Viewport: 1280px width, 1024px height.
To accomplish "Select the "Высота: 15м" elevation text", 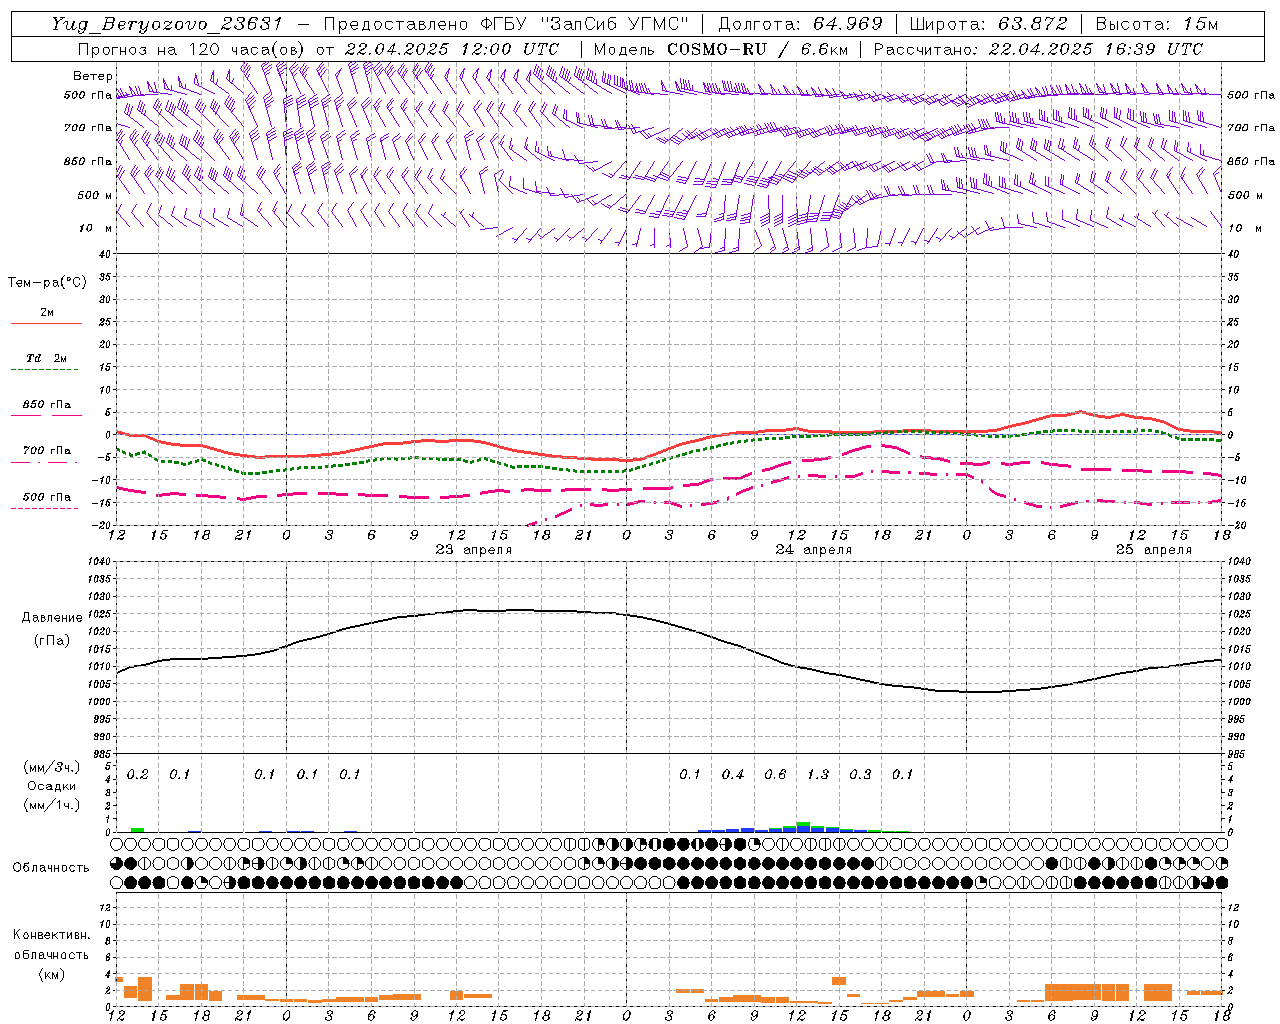I will (x=1157, y=24).
